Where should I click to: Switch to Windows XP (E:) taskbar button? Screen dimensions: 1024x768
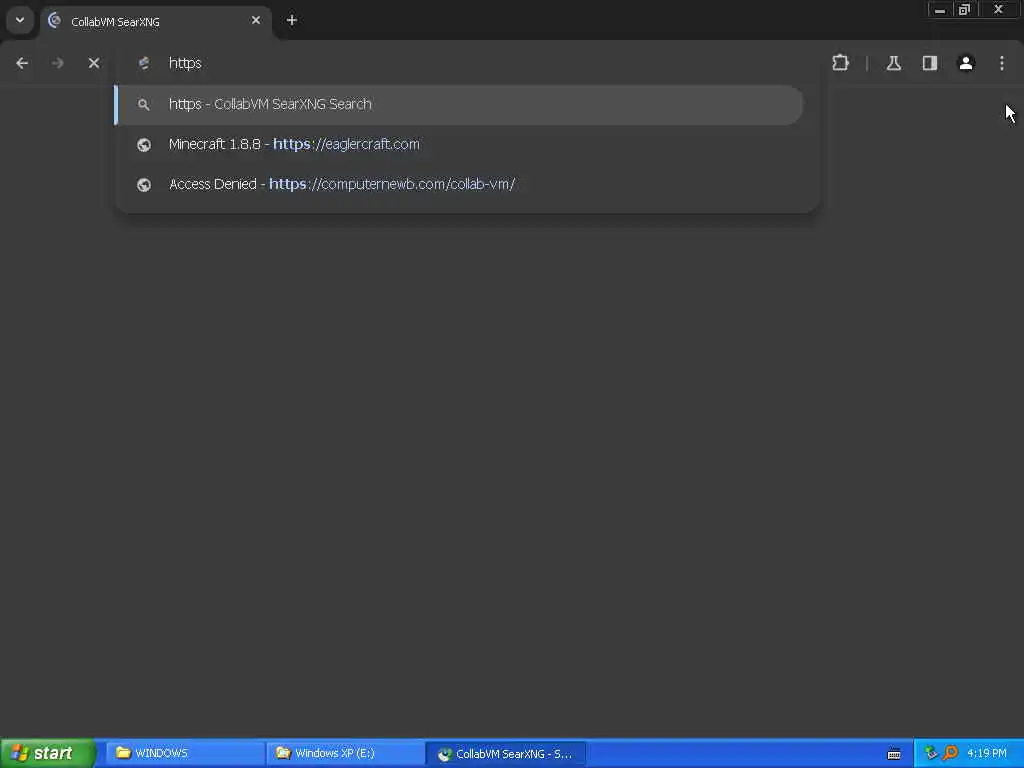point(345,754)
